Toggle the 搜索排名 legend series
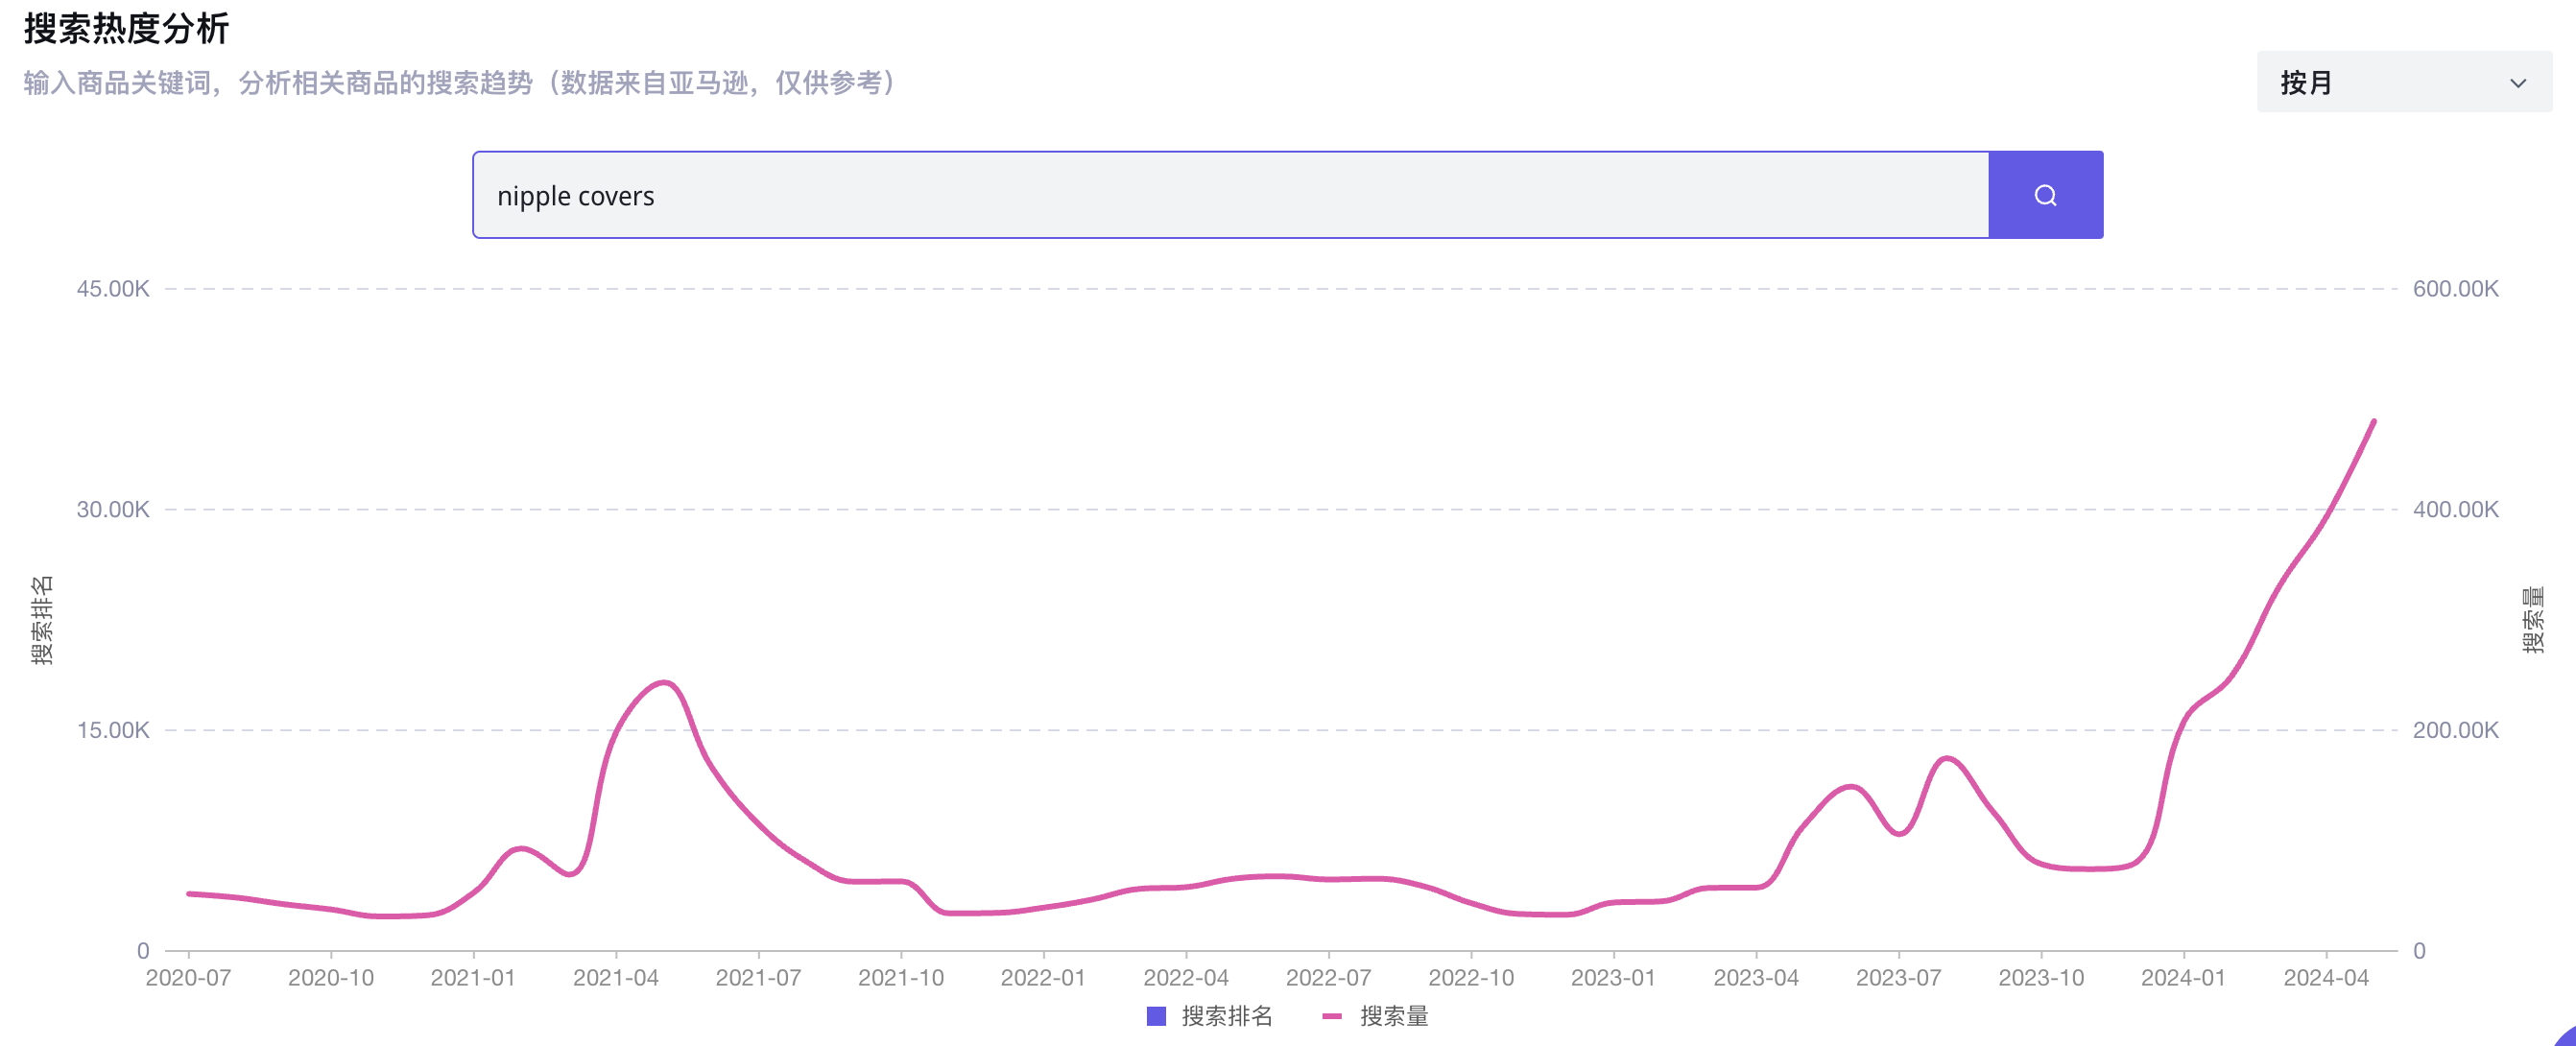Viewport: 2576px width, 1046px height. pos(1226,1016)
